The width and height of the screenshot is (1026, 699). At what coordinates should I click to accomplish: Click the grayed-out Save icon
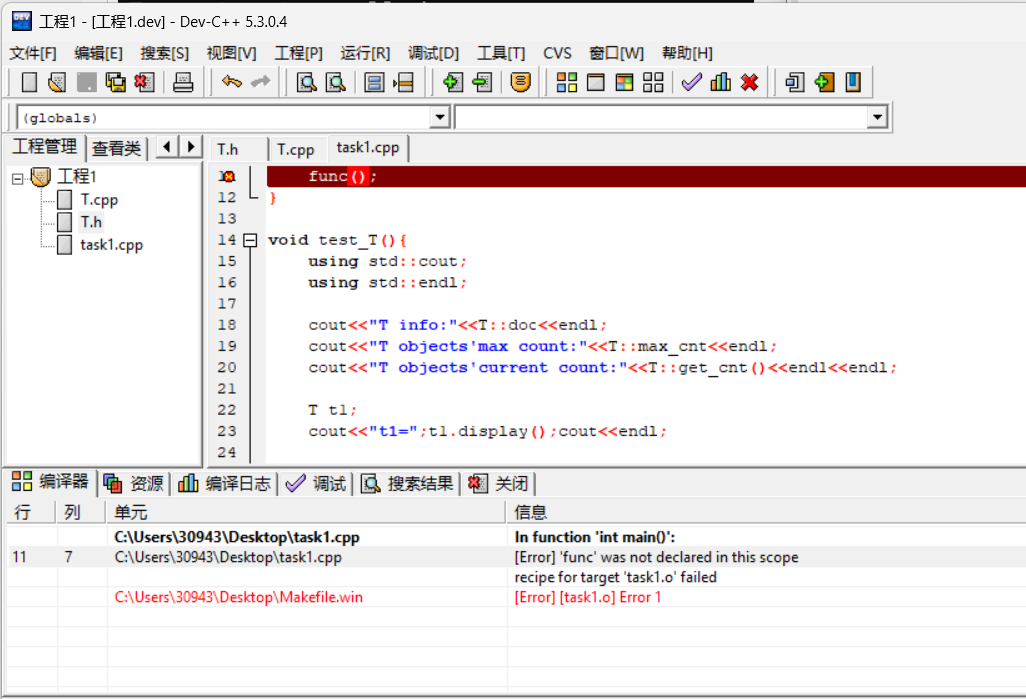86,82
